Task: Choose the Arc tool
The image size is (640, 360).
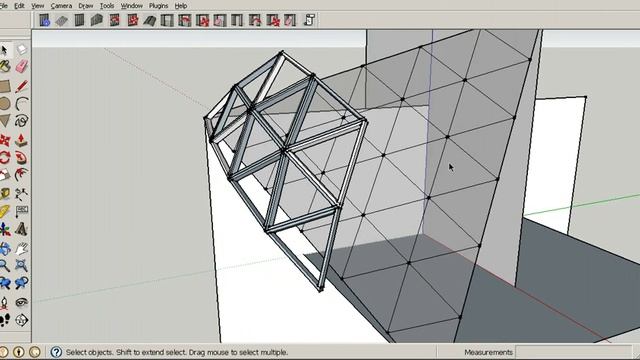Action: point(21,104)
